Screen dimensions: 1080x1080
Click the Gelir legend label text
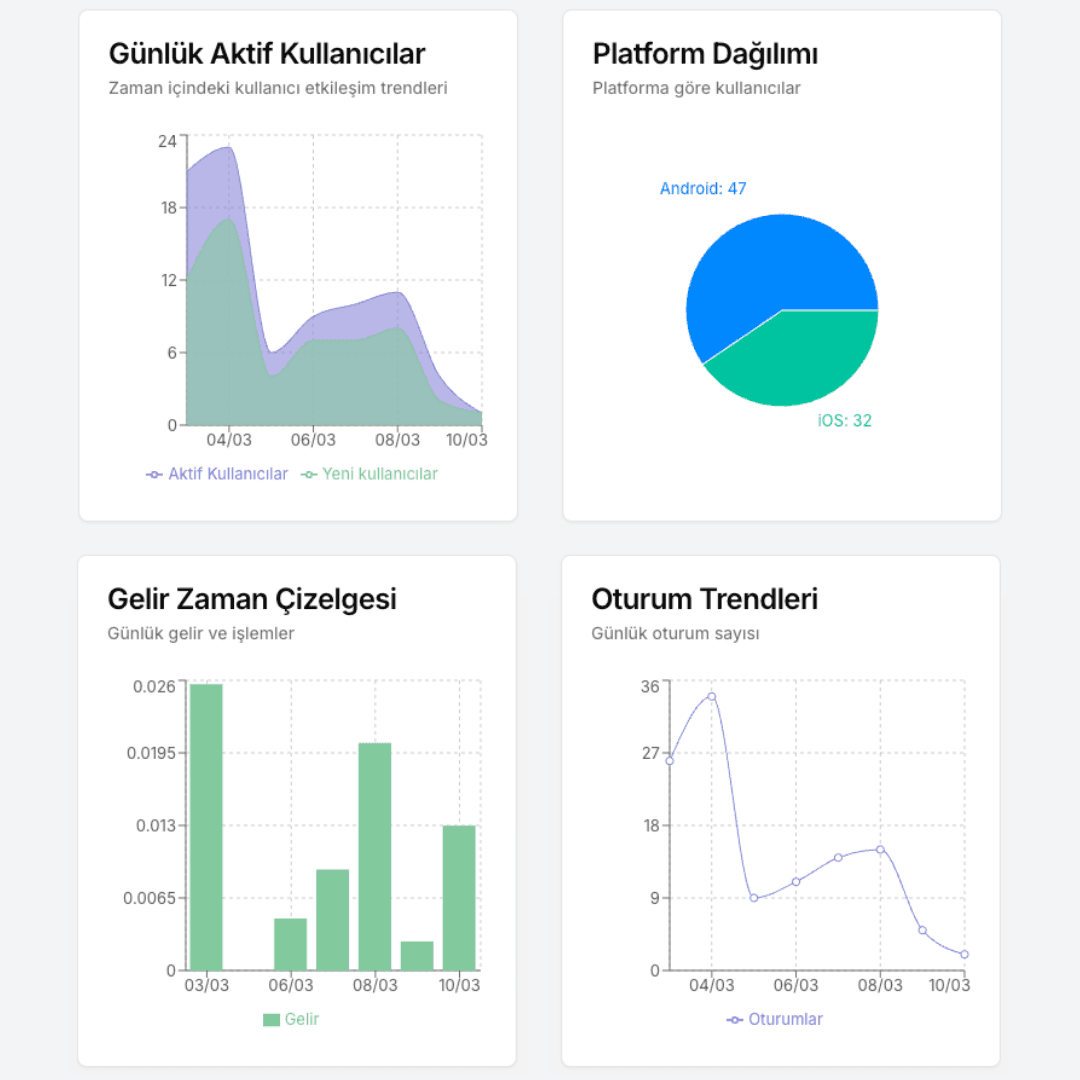tap(302, 1019)
